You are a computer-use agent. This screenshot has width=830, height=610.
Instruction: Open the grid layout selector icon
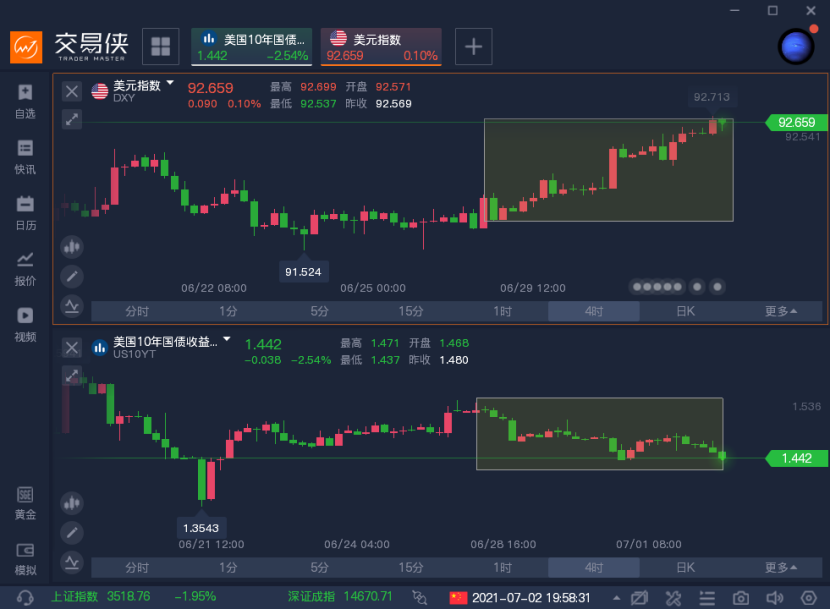click(160, 47)
